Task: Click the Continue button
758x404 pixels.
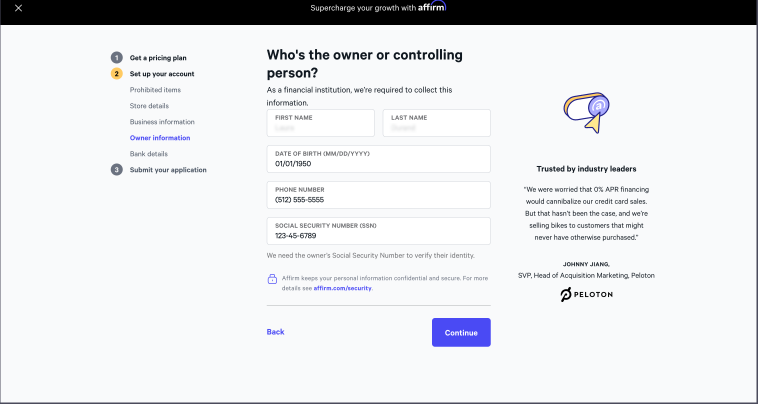Action: (x=461, y=332)
